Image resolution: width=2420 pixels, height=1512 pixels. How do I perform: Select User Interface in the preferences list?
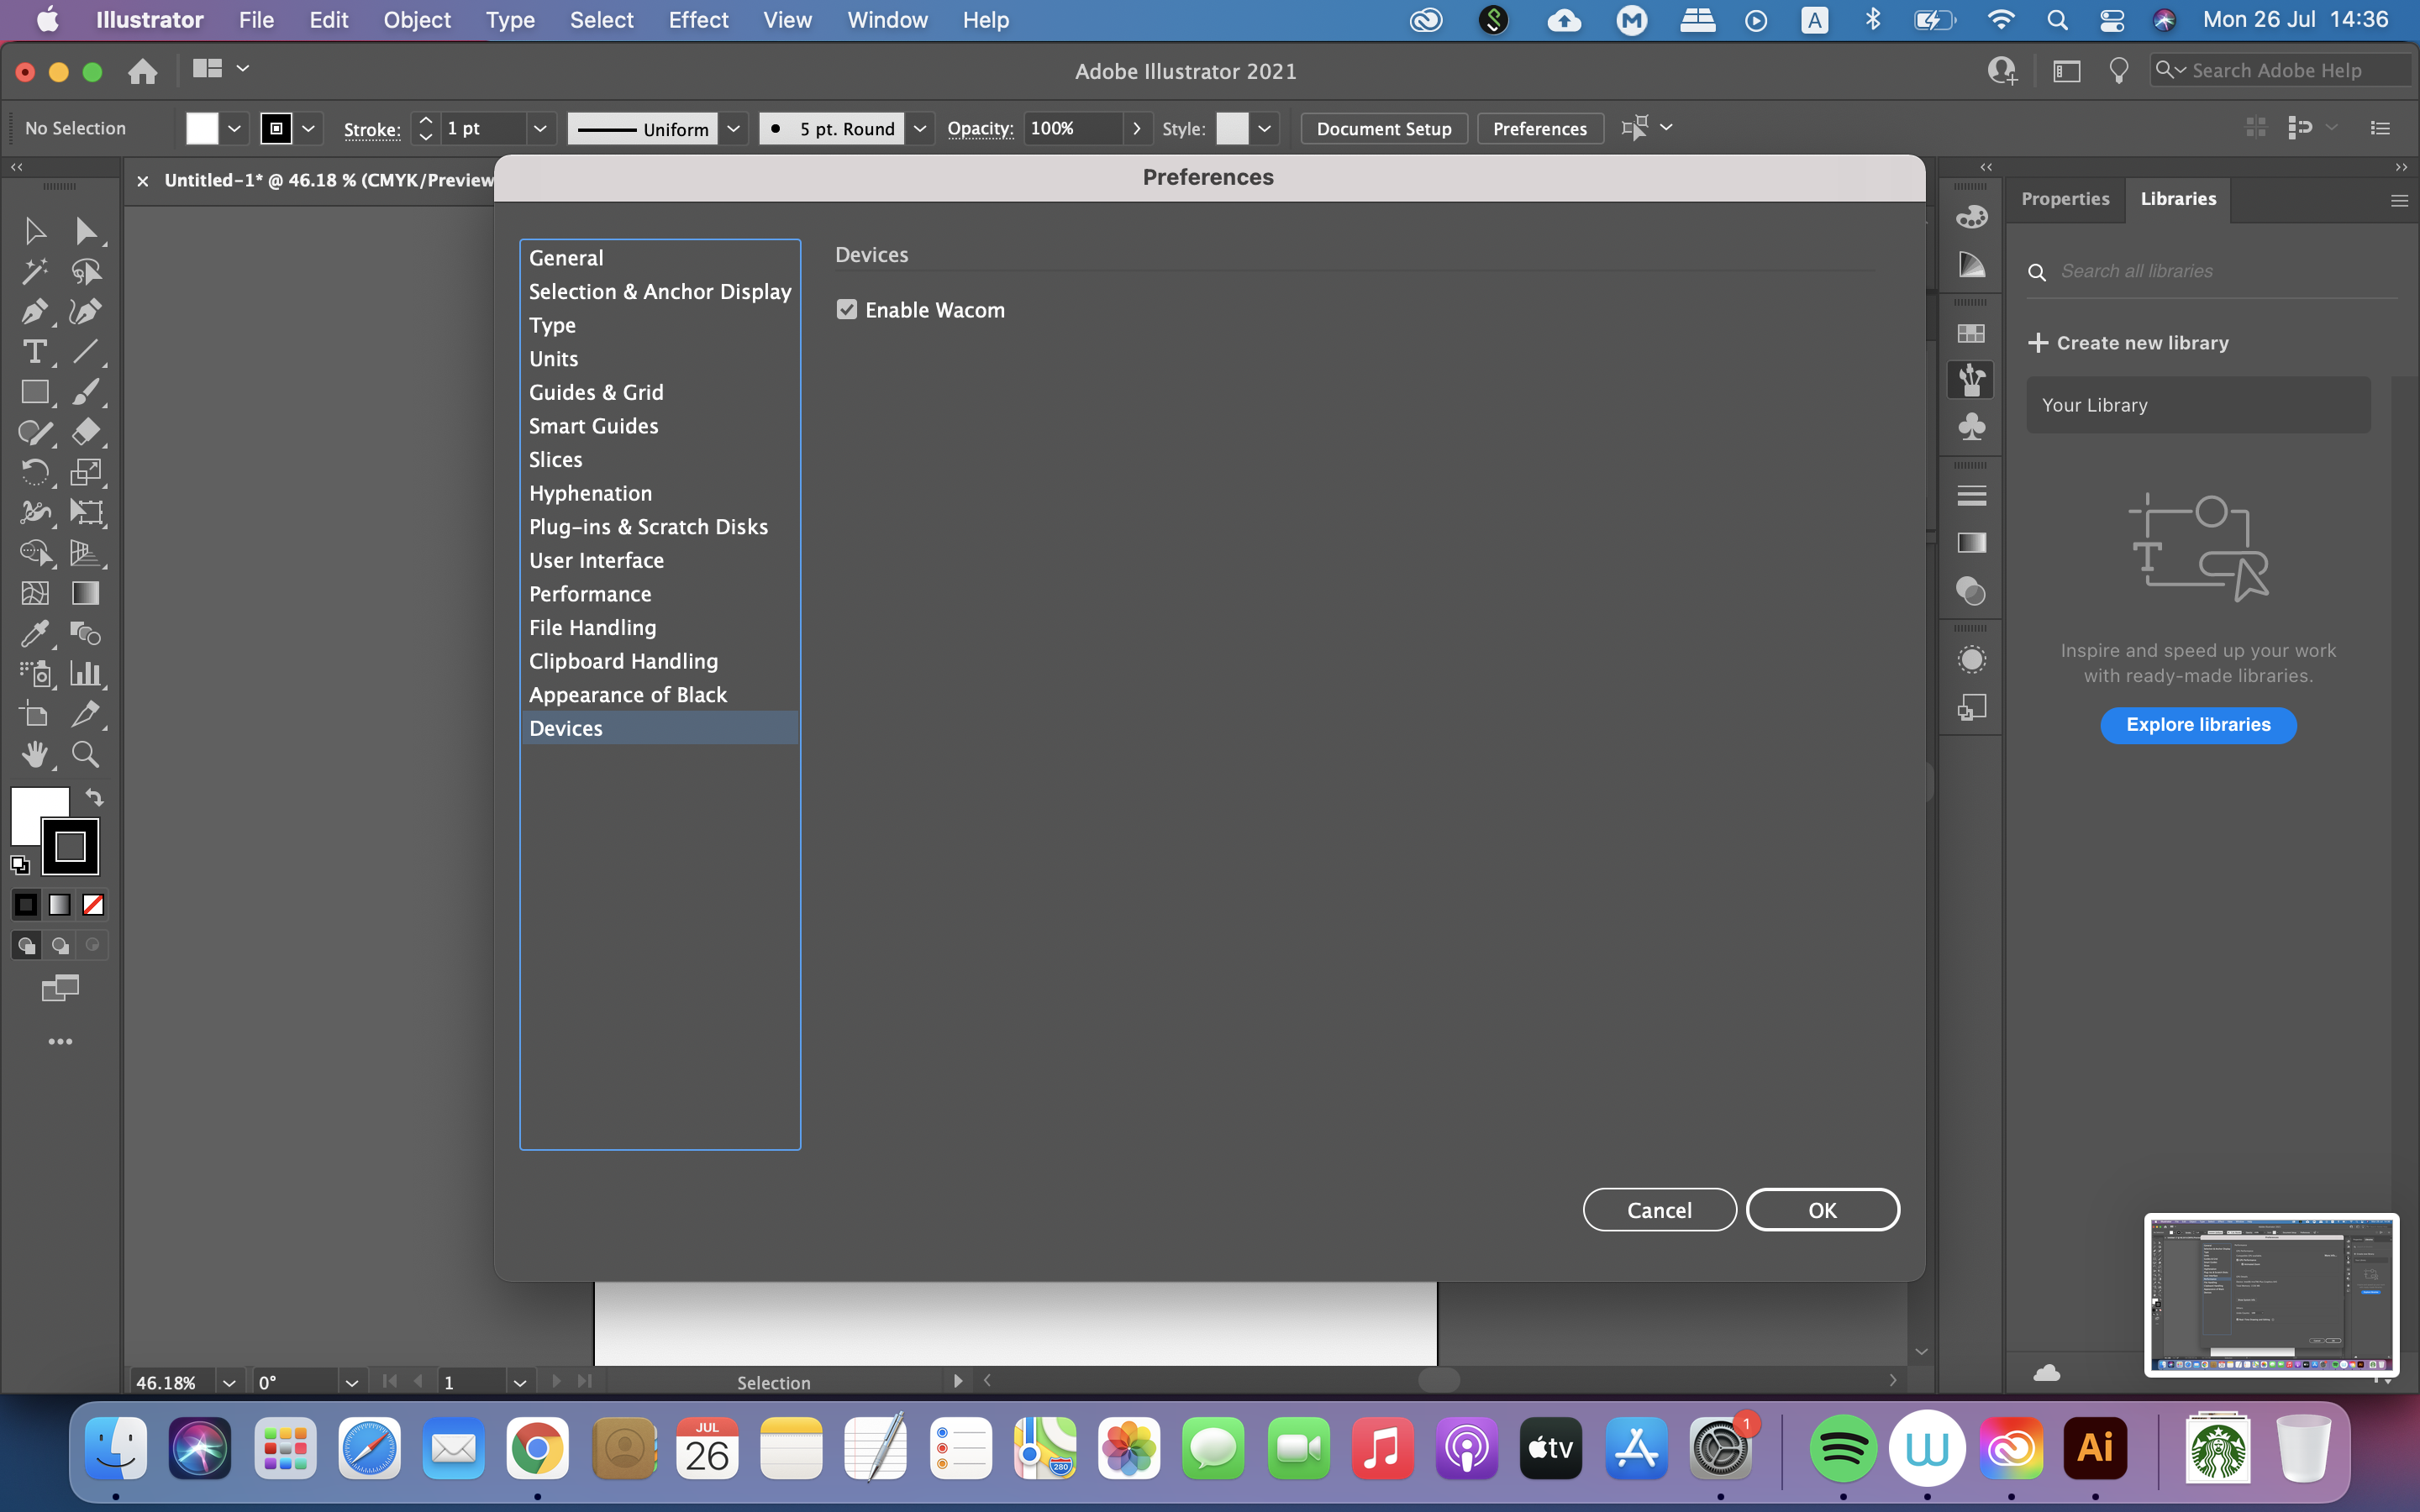pyautogui.click(x=597, y=560)
